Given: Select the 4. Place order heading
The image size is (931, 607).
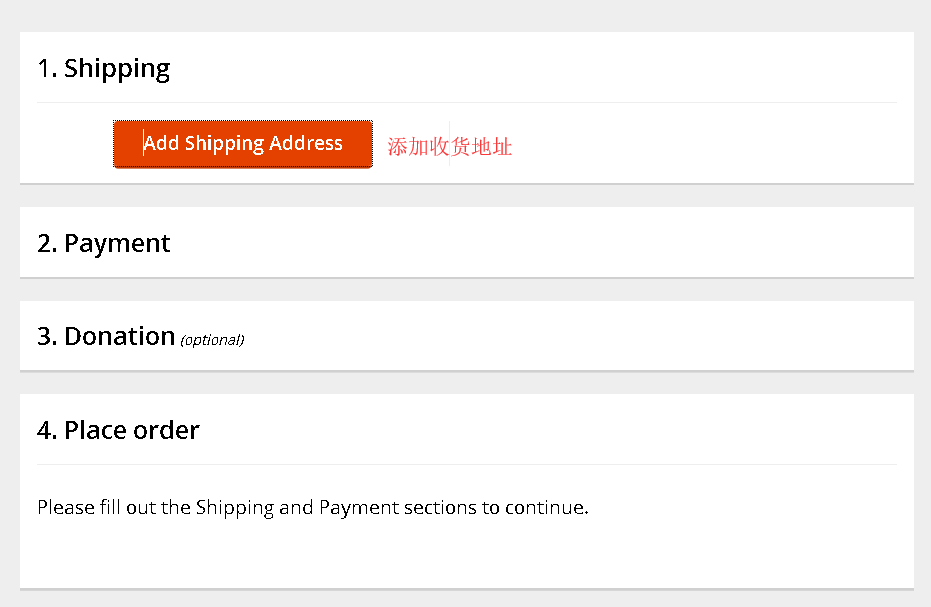Looking at the screenshot, I should click(118, 430).
